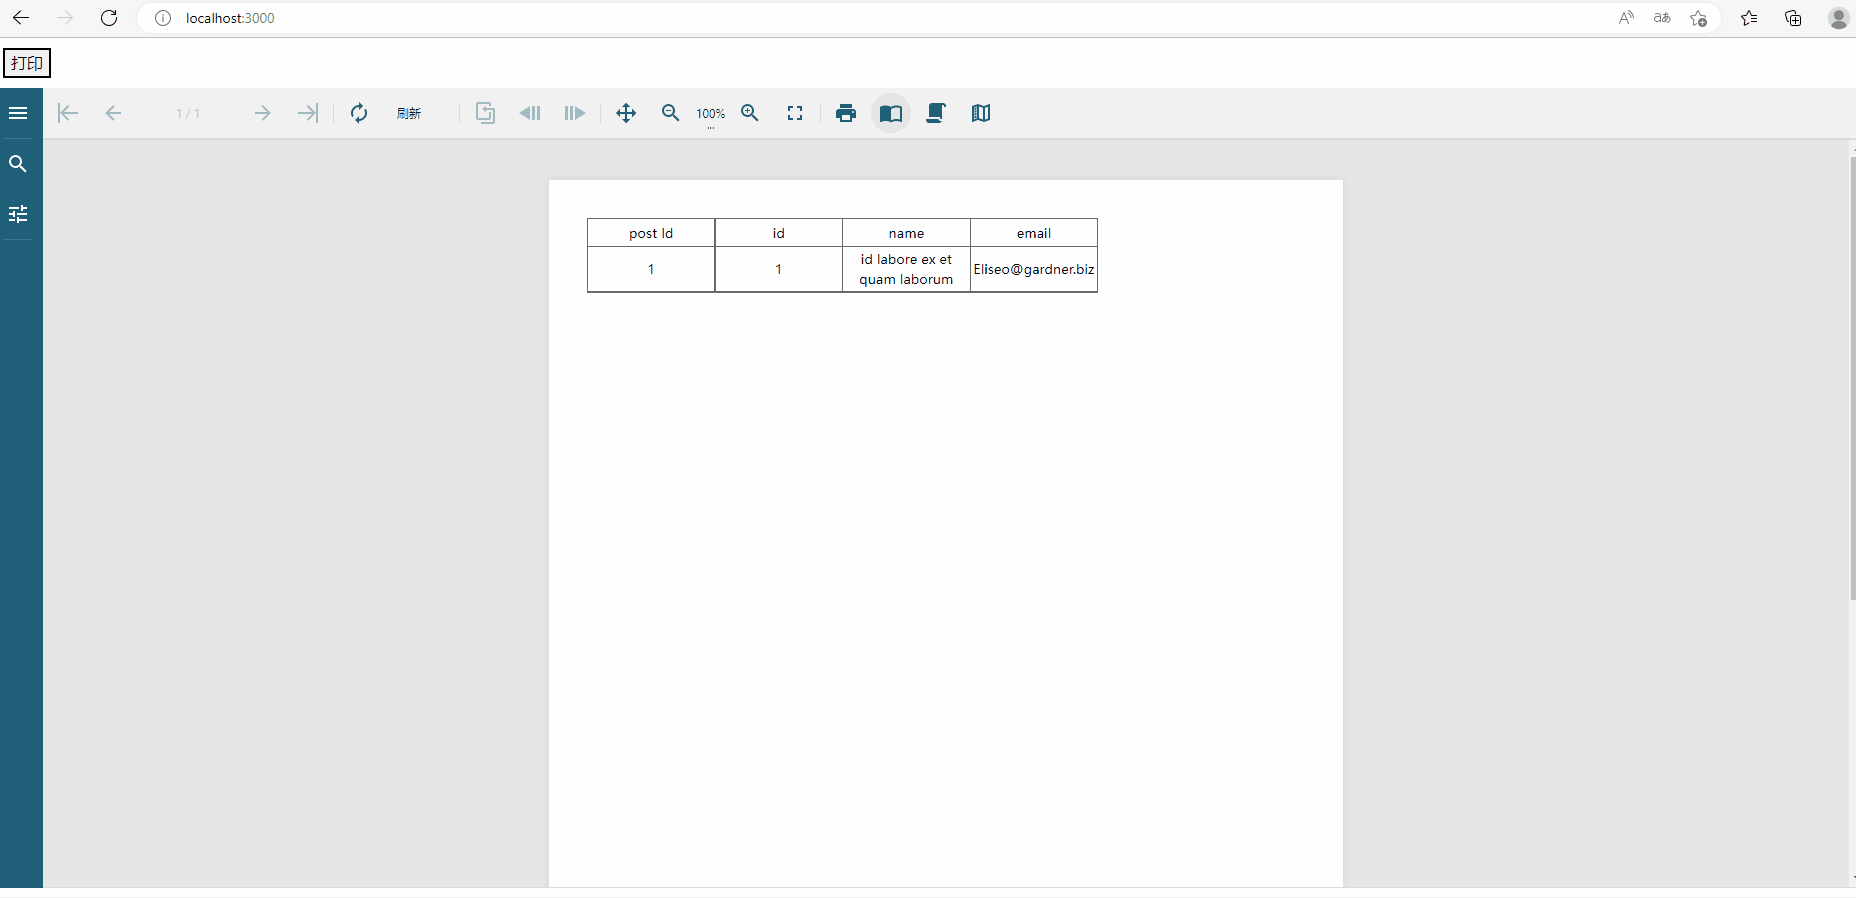This screenshot has height=898, width=1856.
Task: Go to the next page arrow
Action: (262, 113)
